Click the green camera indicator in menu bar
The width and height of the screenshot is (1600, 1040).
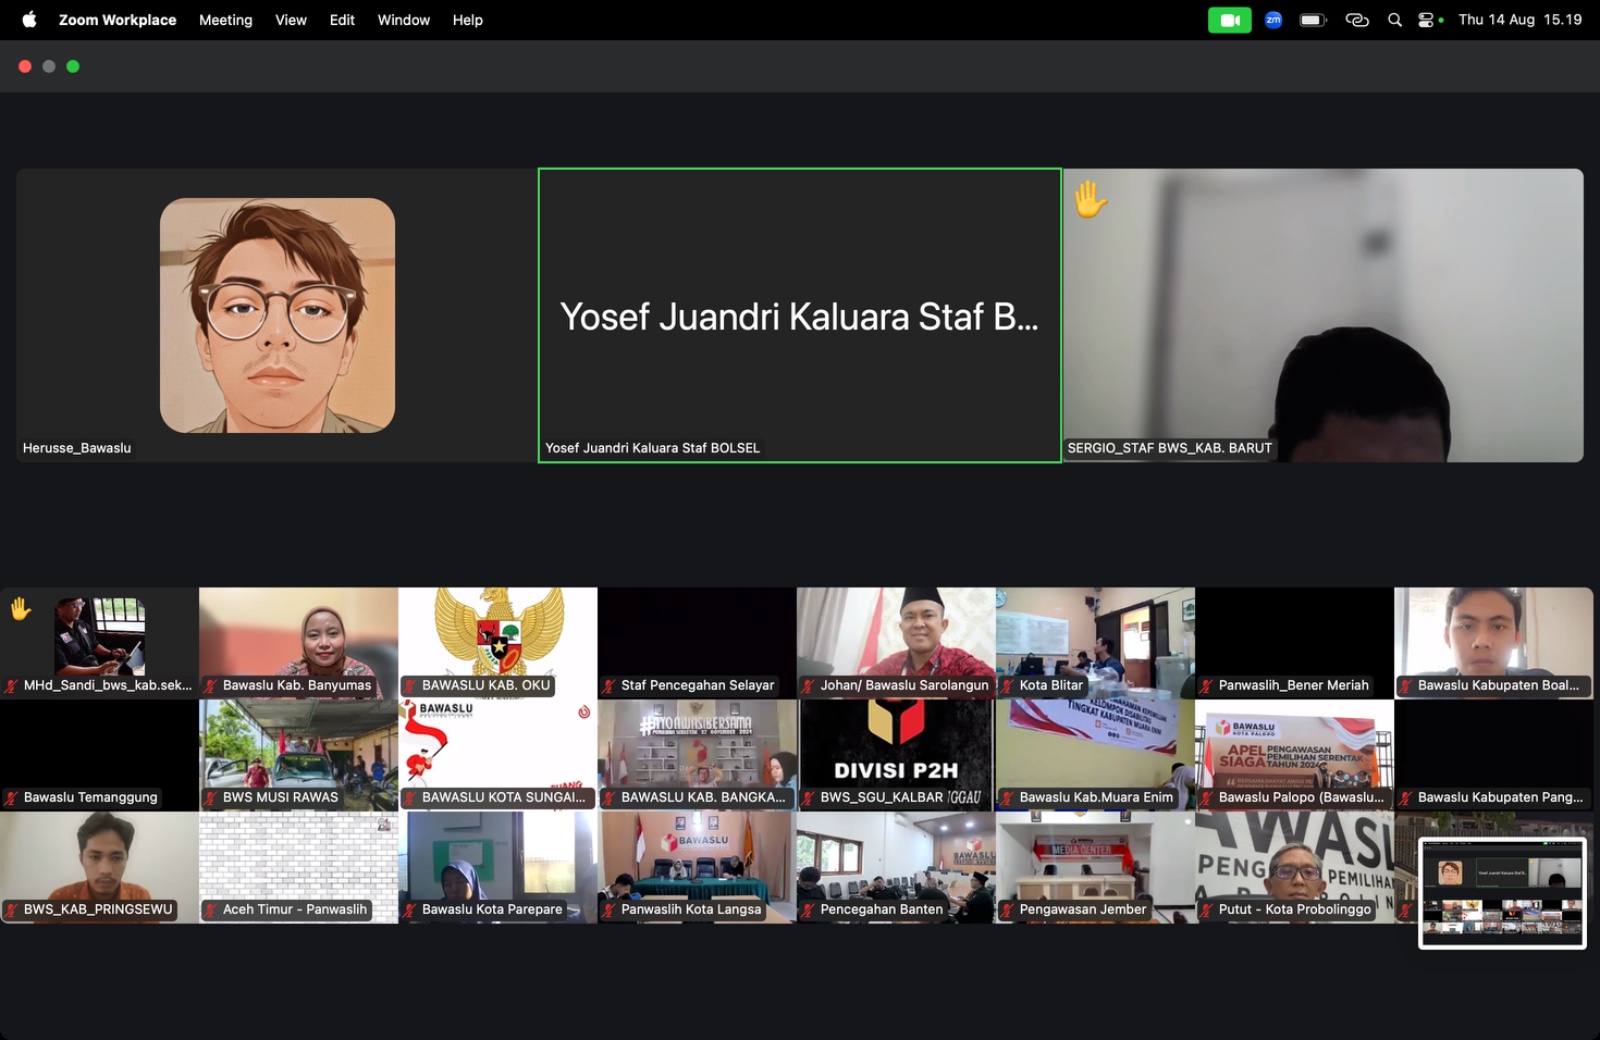coord(1229,20)
